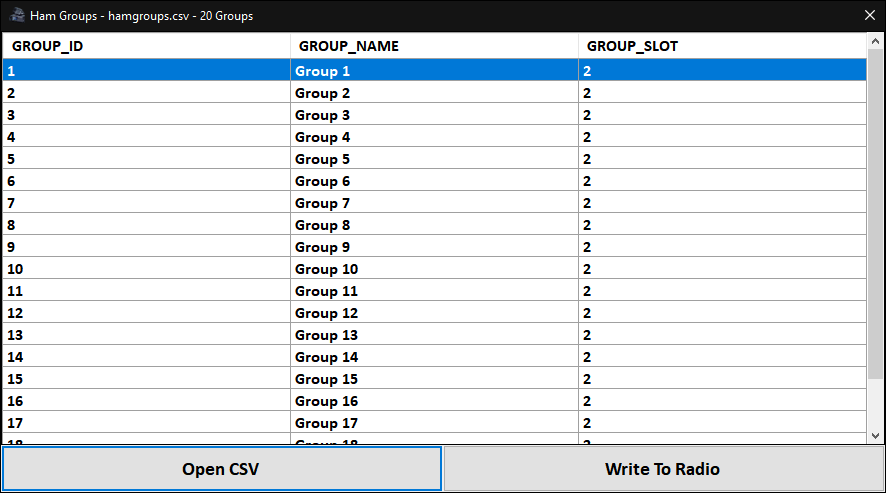Click GROUP_ID cell with value 15
Viewport: 886px width, 493px height.
[x=146, y=379]
